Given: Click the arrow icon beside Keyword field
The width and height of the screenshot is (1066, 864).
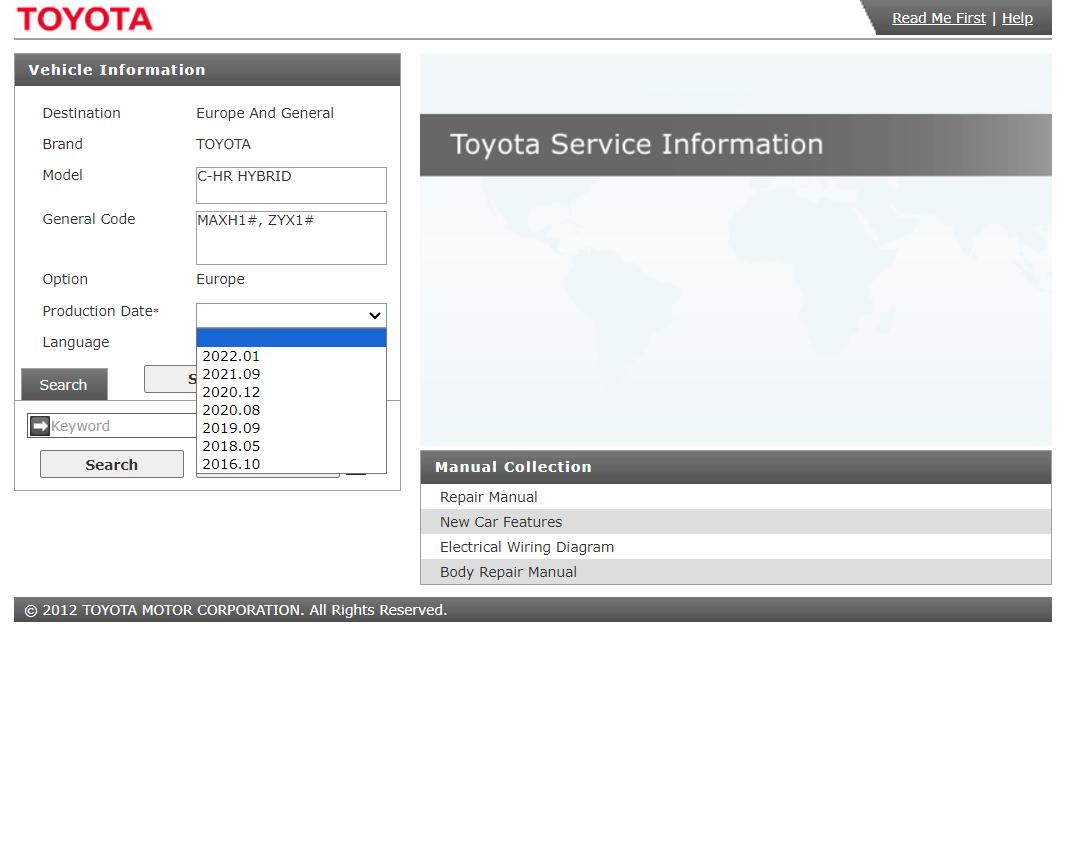Looking at the screenshot, I should point(40,426).
